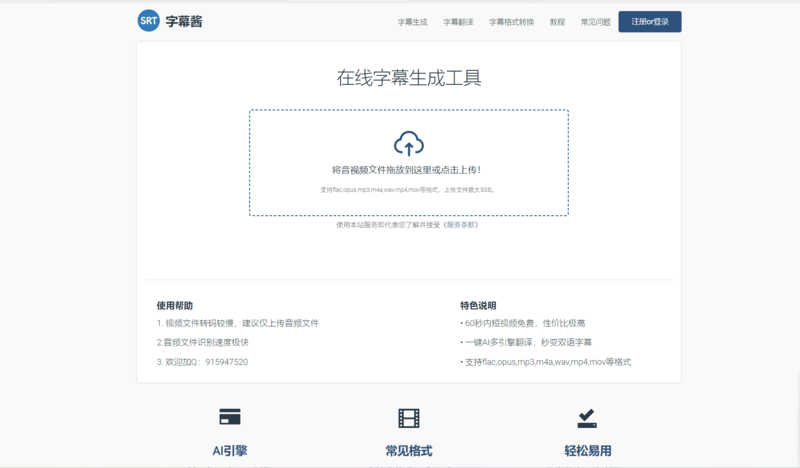800x468 pixels.
Task: Click the line 一键AI多引擎翻译，秒变双语字幕
Action: [x=526, y=342]
